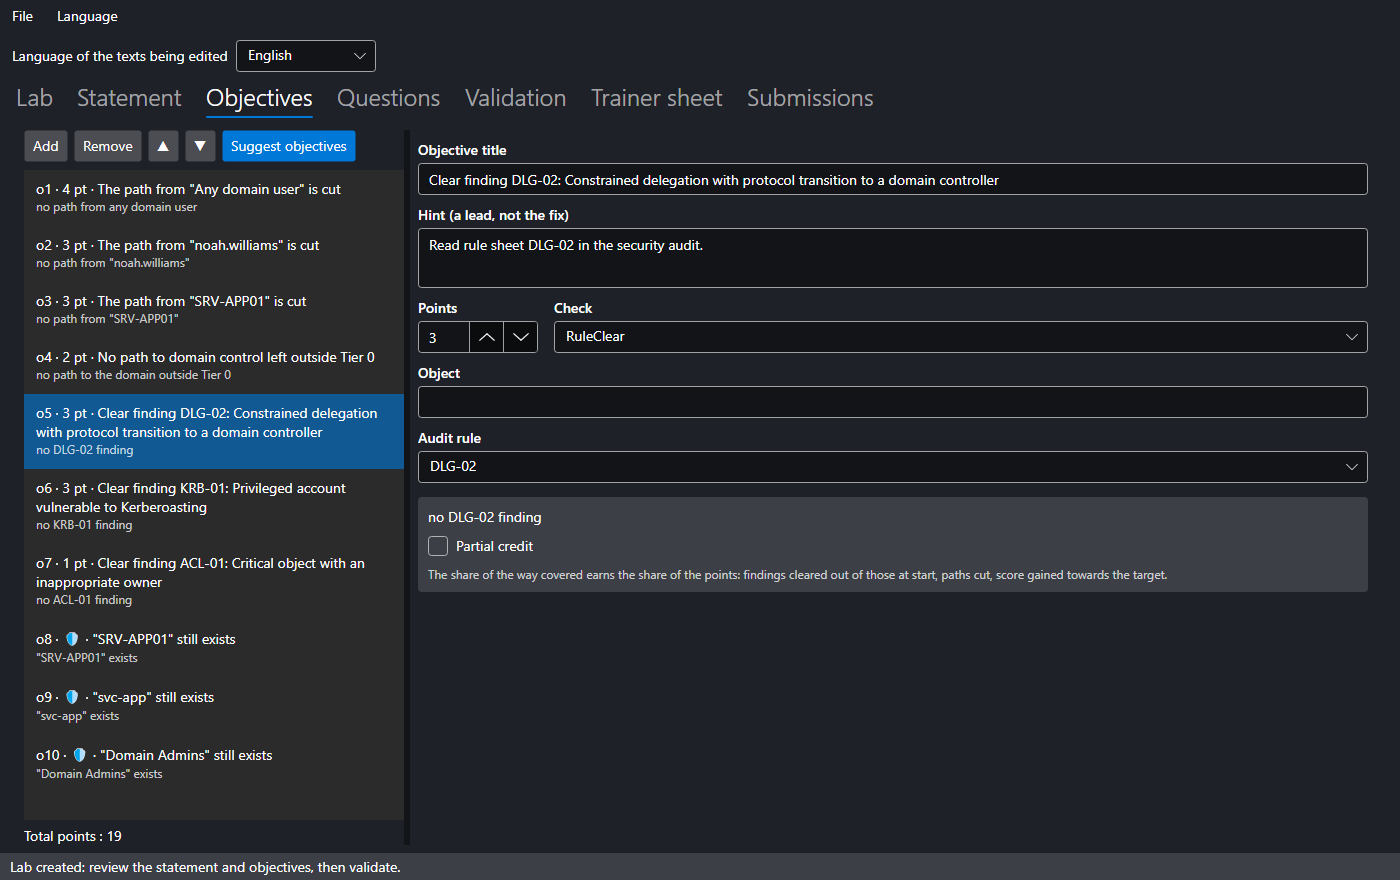Click into the empty Object field
Viewport: 1400px width, 880px height.
click(893, 402)
